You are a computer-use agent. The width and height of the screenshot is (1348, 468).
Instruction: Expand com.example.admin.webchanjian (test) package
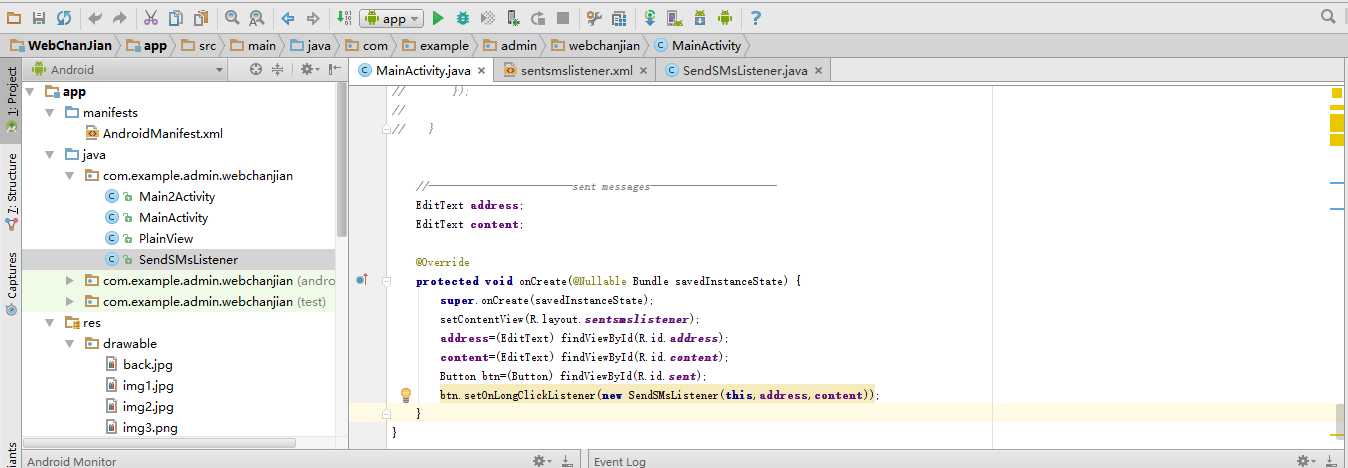(x=70, y=301)
